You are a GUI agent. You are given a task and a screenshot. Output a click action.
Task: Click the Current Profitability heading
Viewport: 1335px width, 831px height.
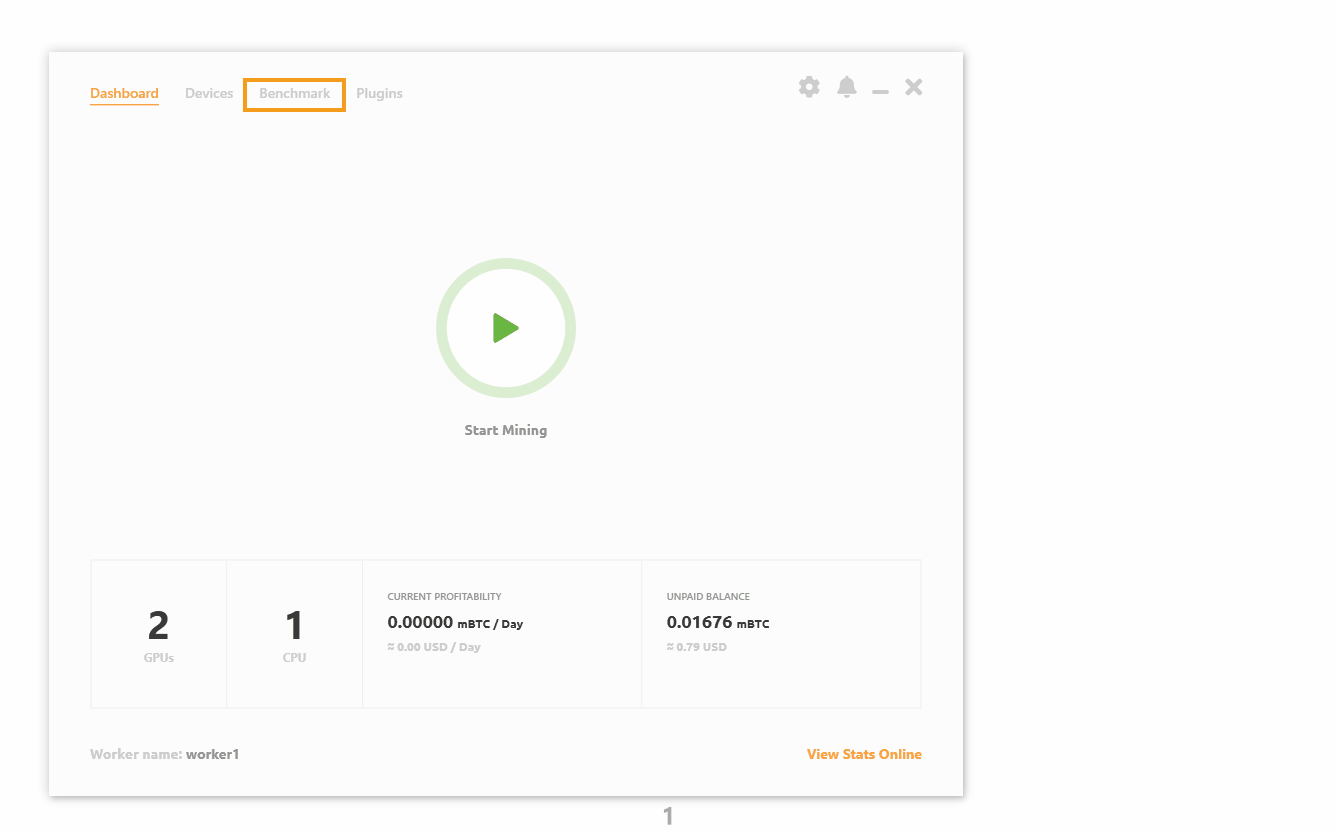point(444,597)
